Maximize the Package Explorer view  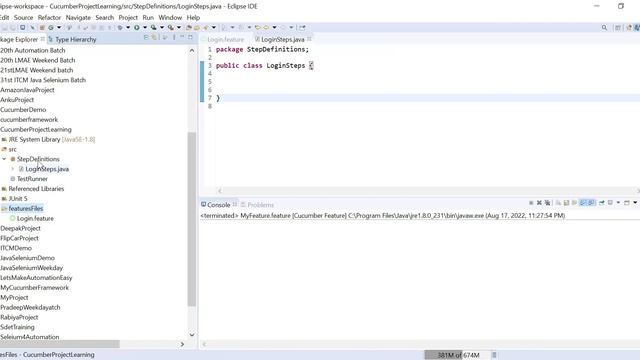click(190, 37)
